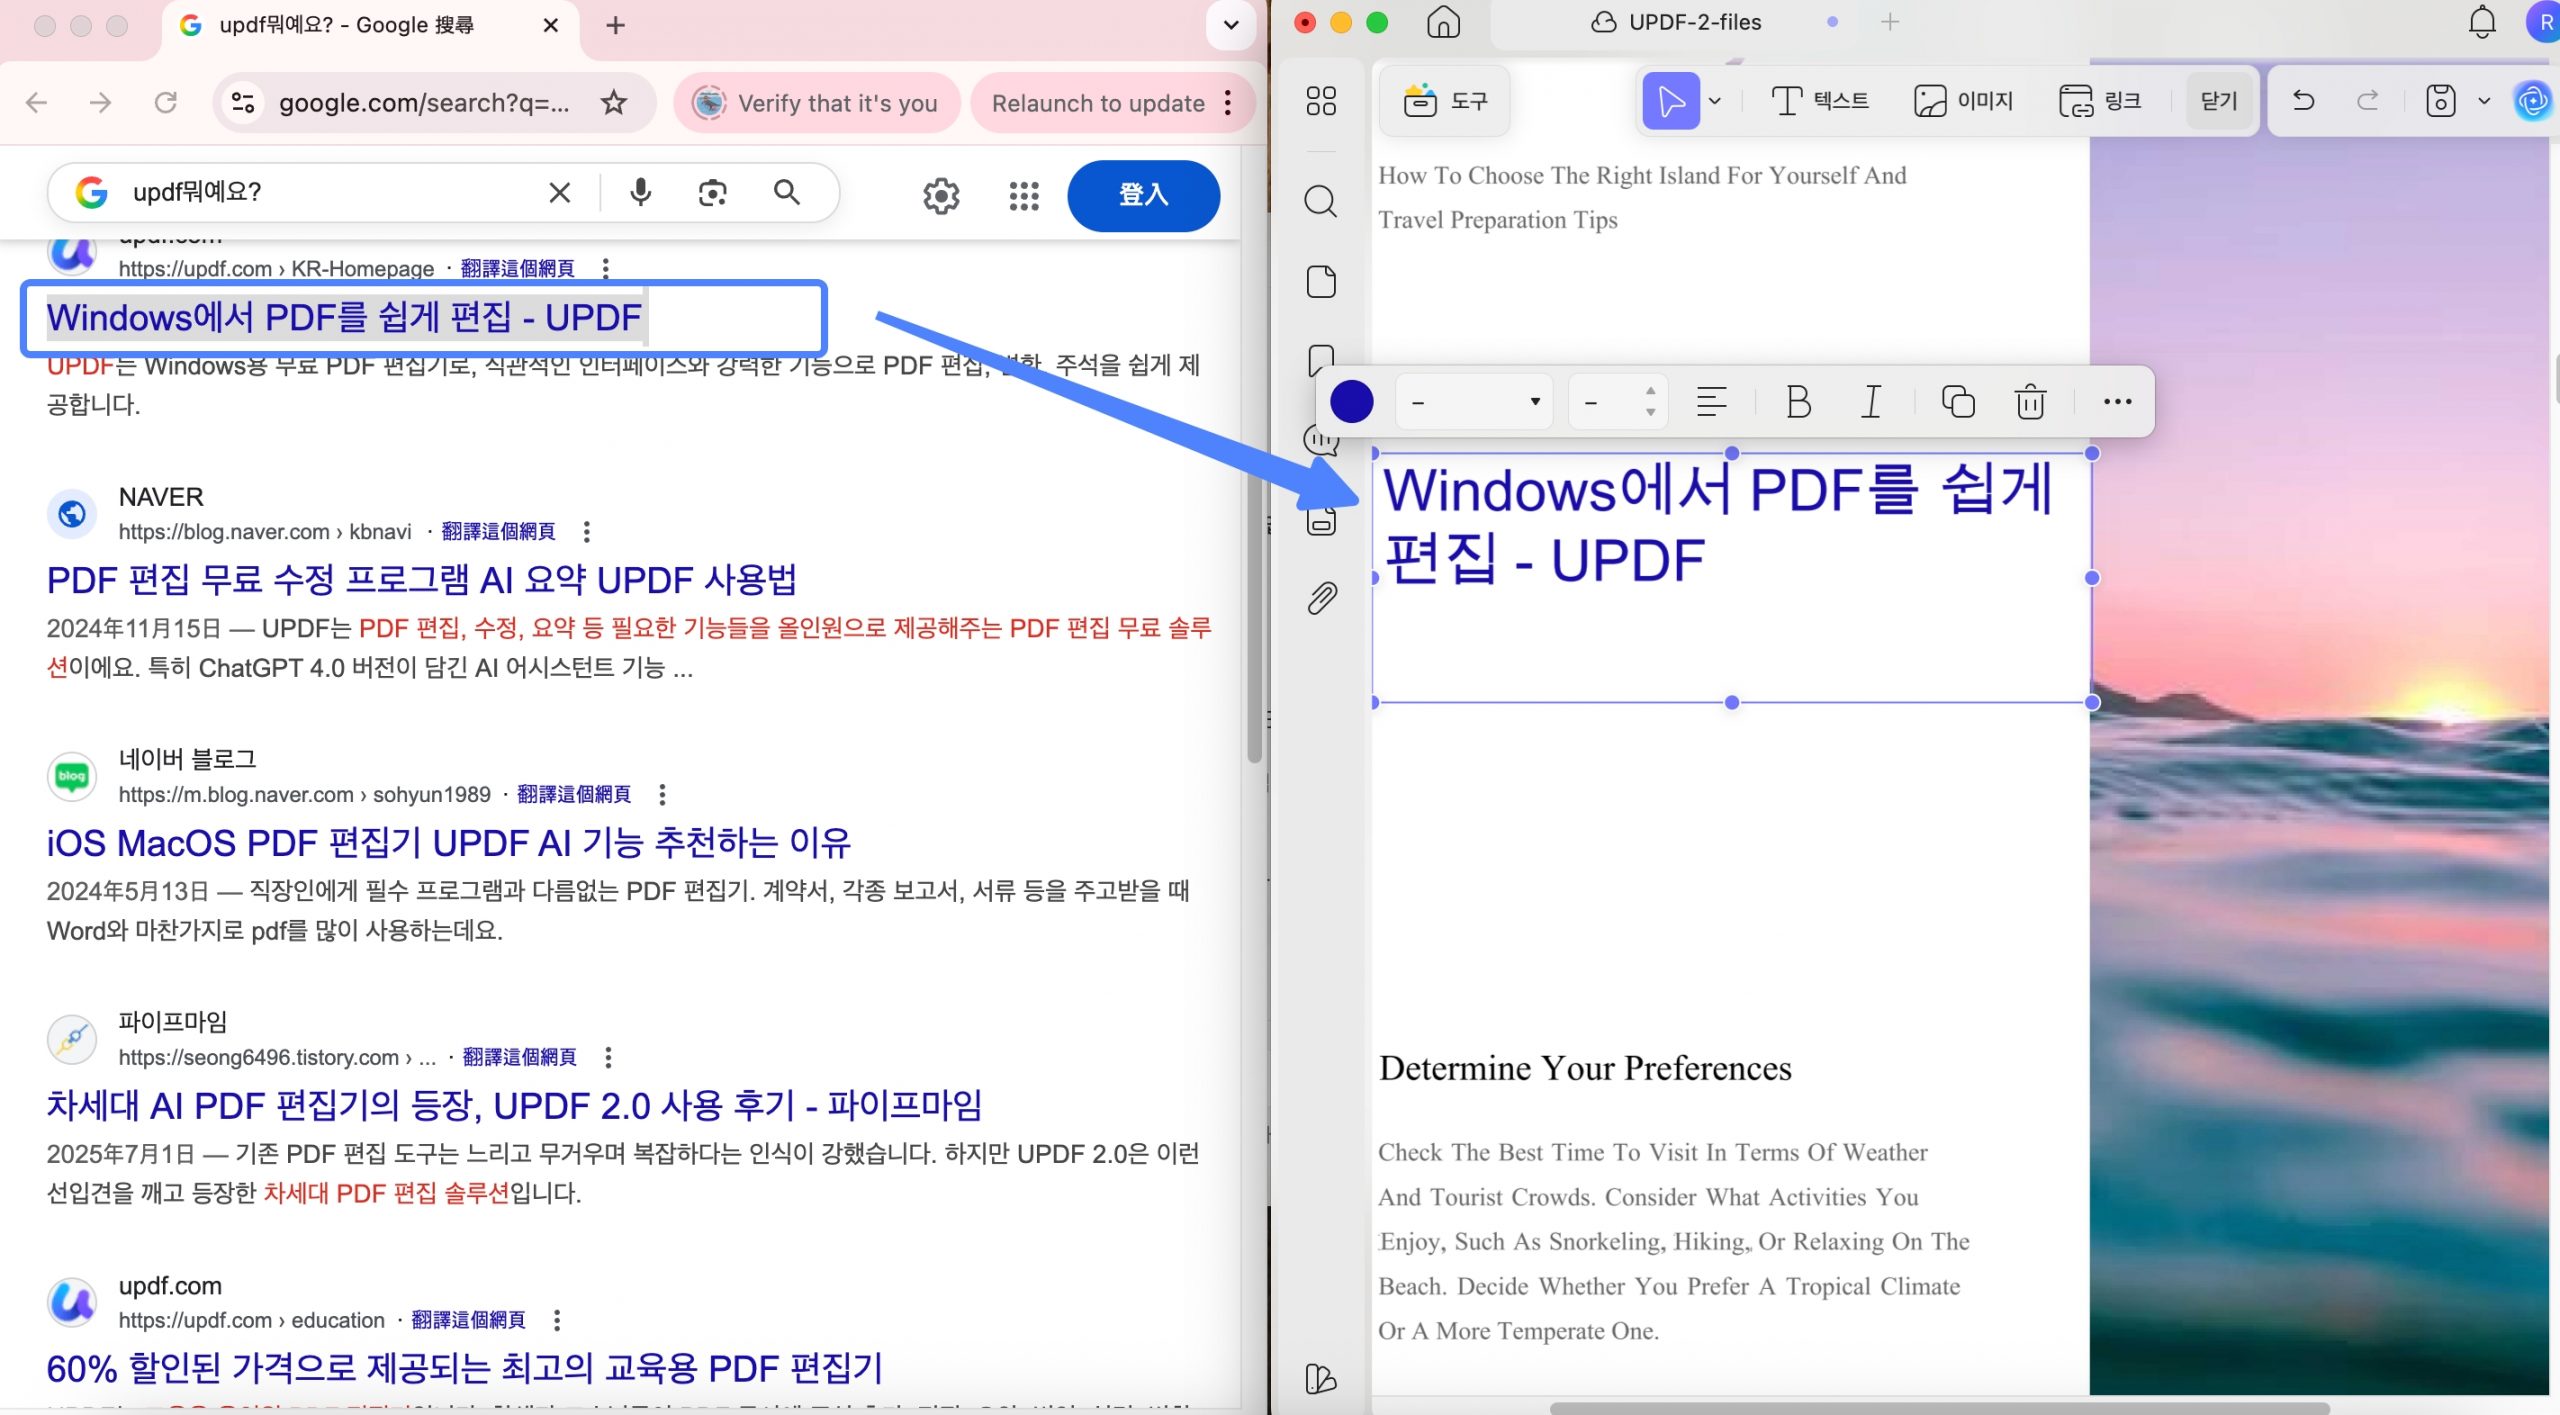
Task: Open text alignment options in floating toolbar
Action: [x=1712, y=402]
